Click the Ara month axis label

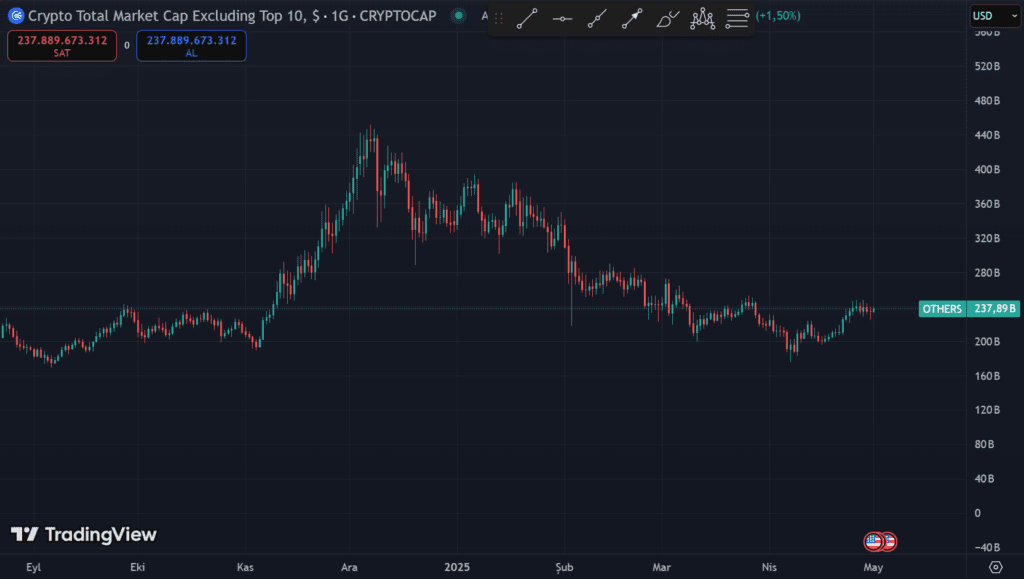point(349,567)
